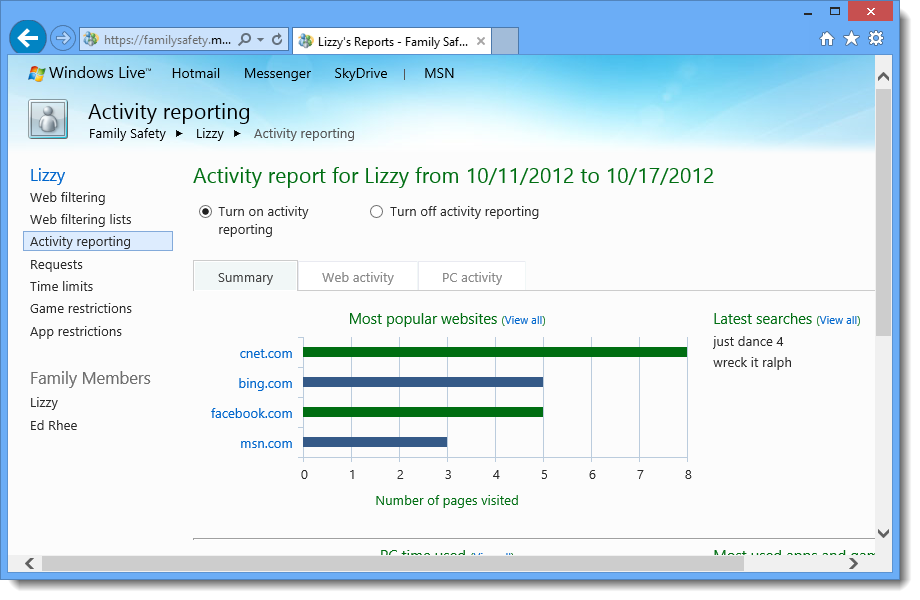
Task: Click the vertical scrollbar down arrow
Action: coord(883,533)
